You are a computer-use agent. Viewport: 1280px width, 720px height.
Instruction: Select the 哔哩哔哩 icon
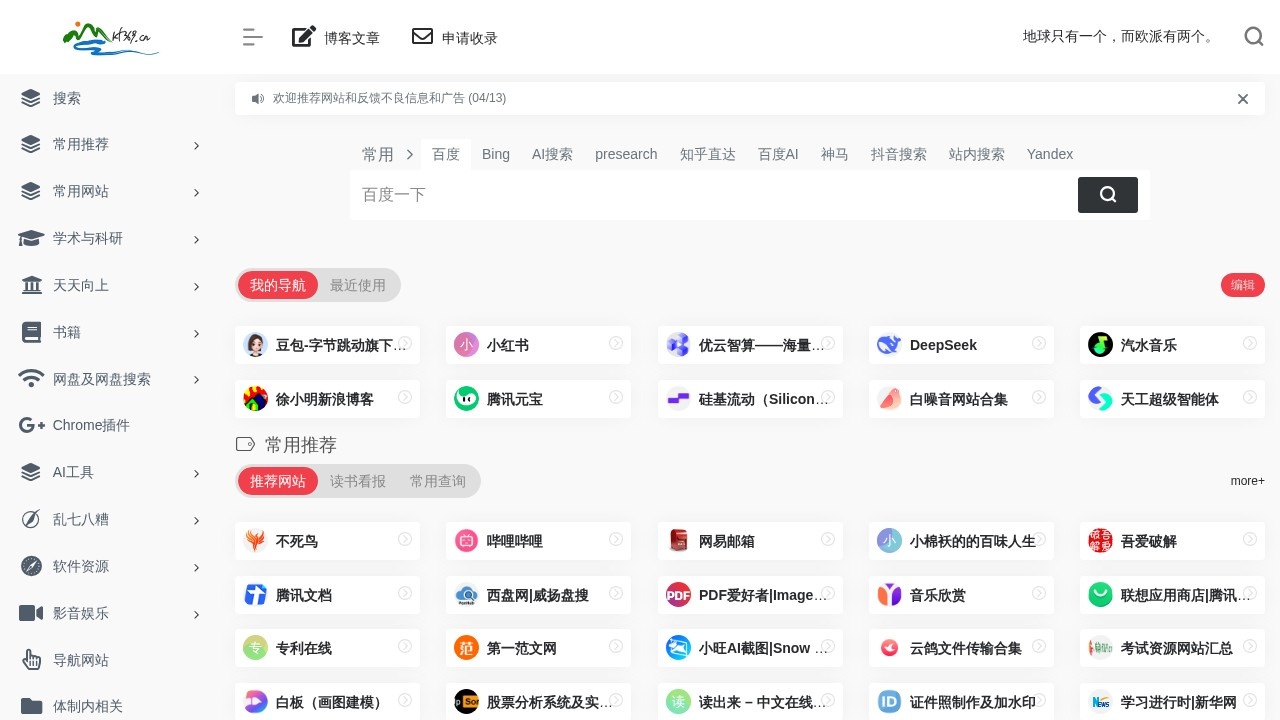[466, 540]
